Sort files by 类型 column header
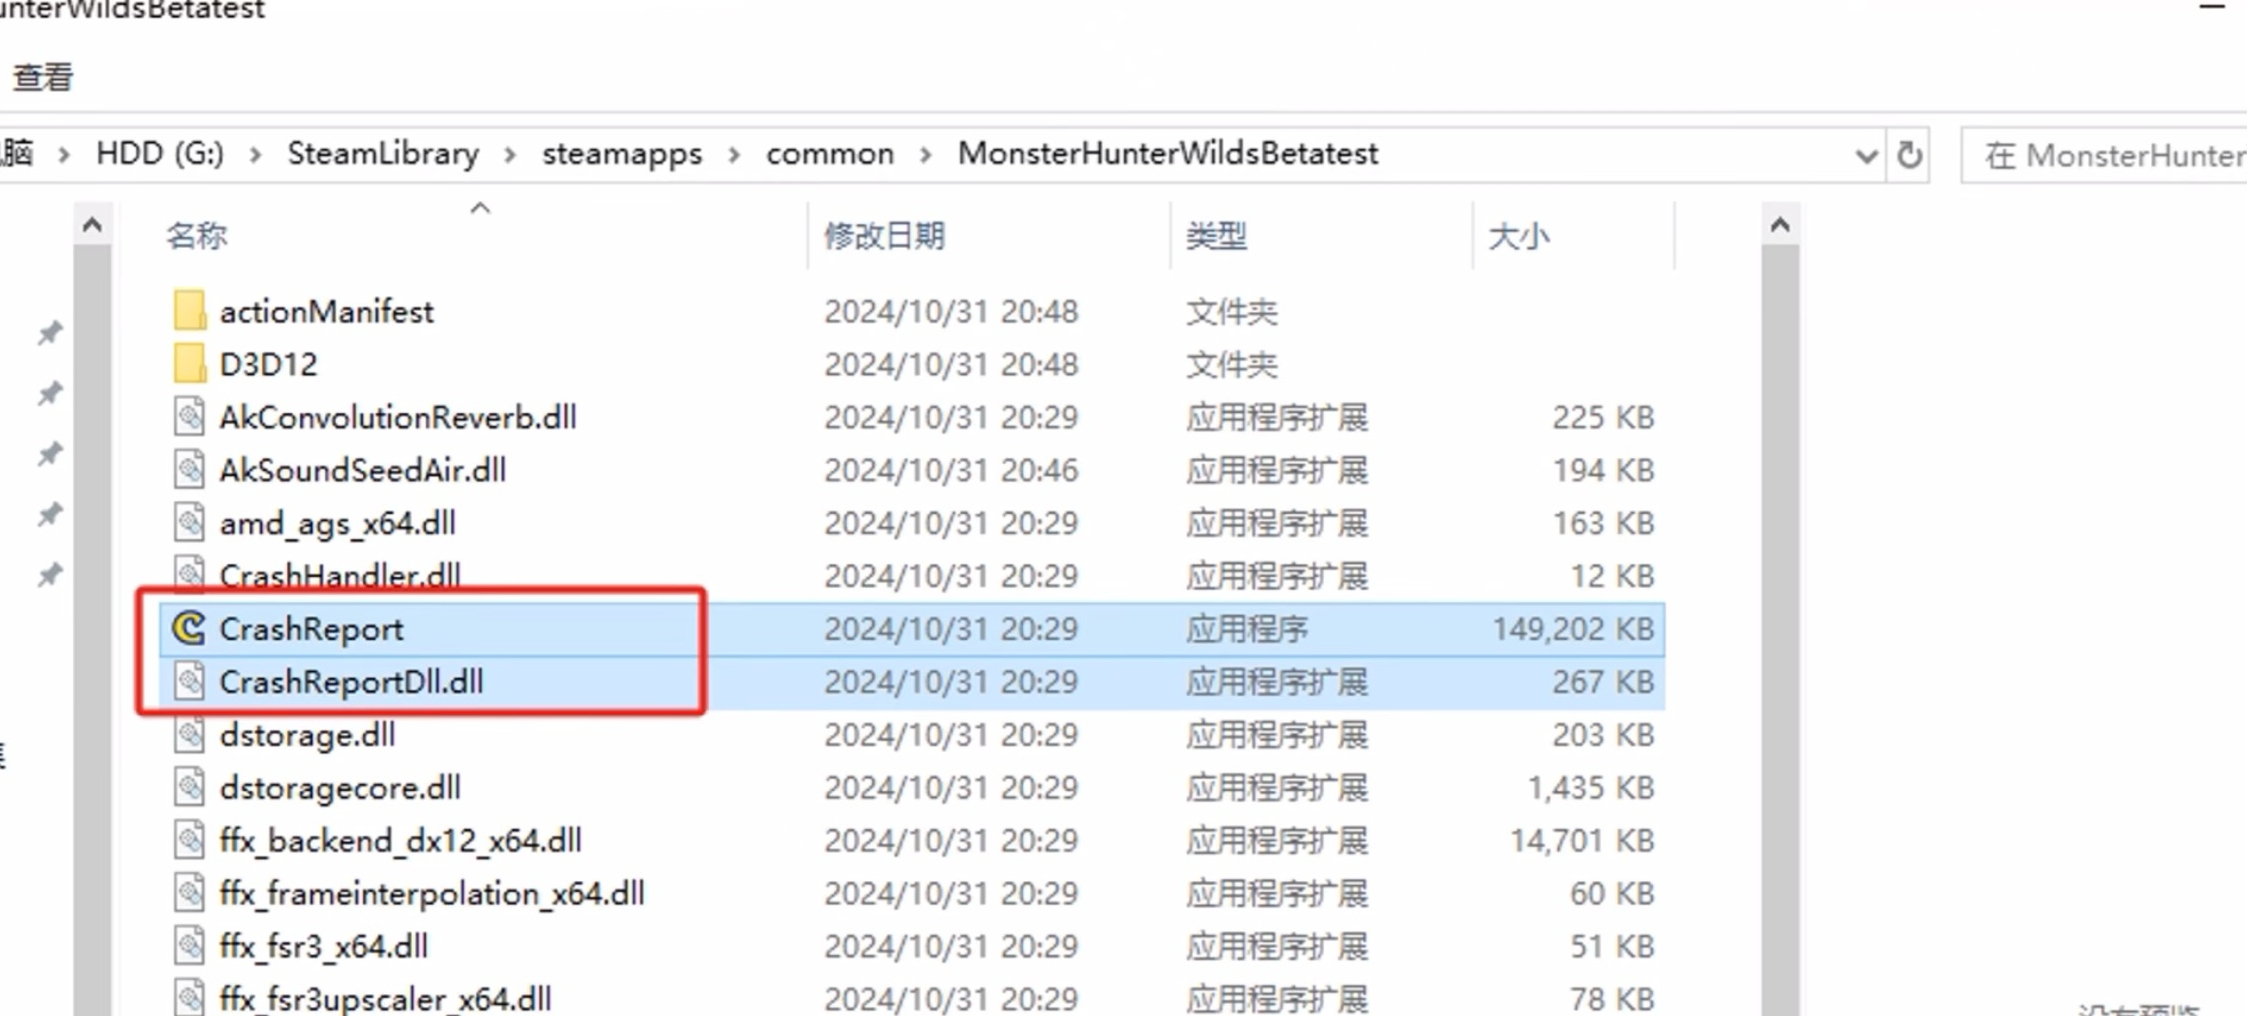The image size is (2247, 1016). (1216, 236)
